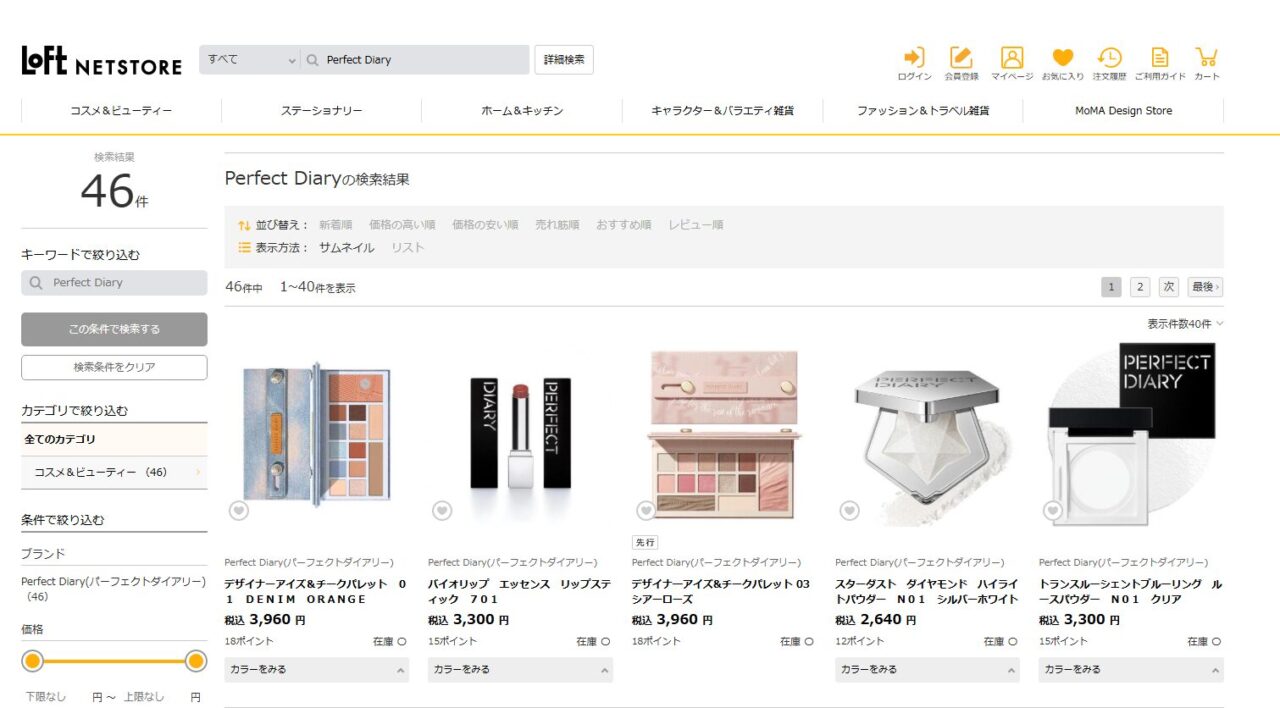Open the translucent loose powder image
1280x708 pixels.
click(x=1131, y=436)
